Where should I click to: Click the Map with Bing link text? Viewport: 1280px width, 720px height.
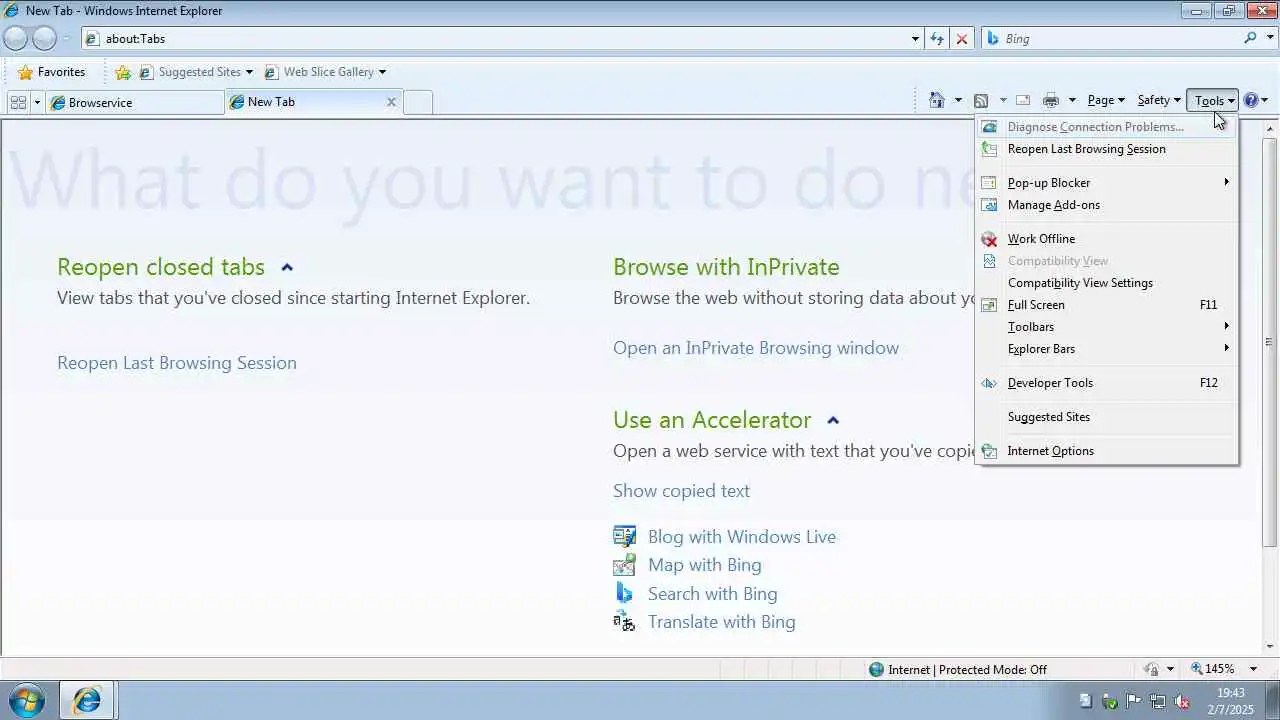click(x=704, y=565)
